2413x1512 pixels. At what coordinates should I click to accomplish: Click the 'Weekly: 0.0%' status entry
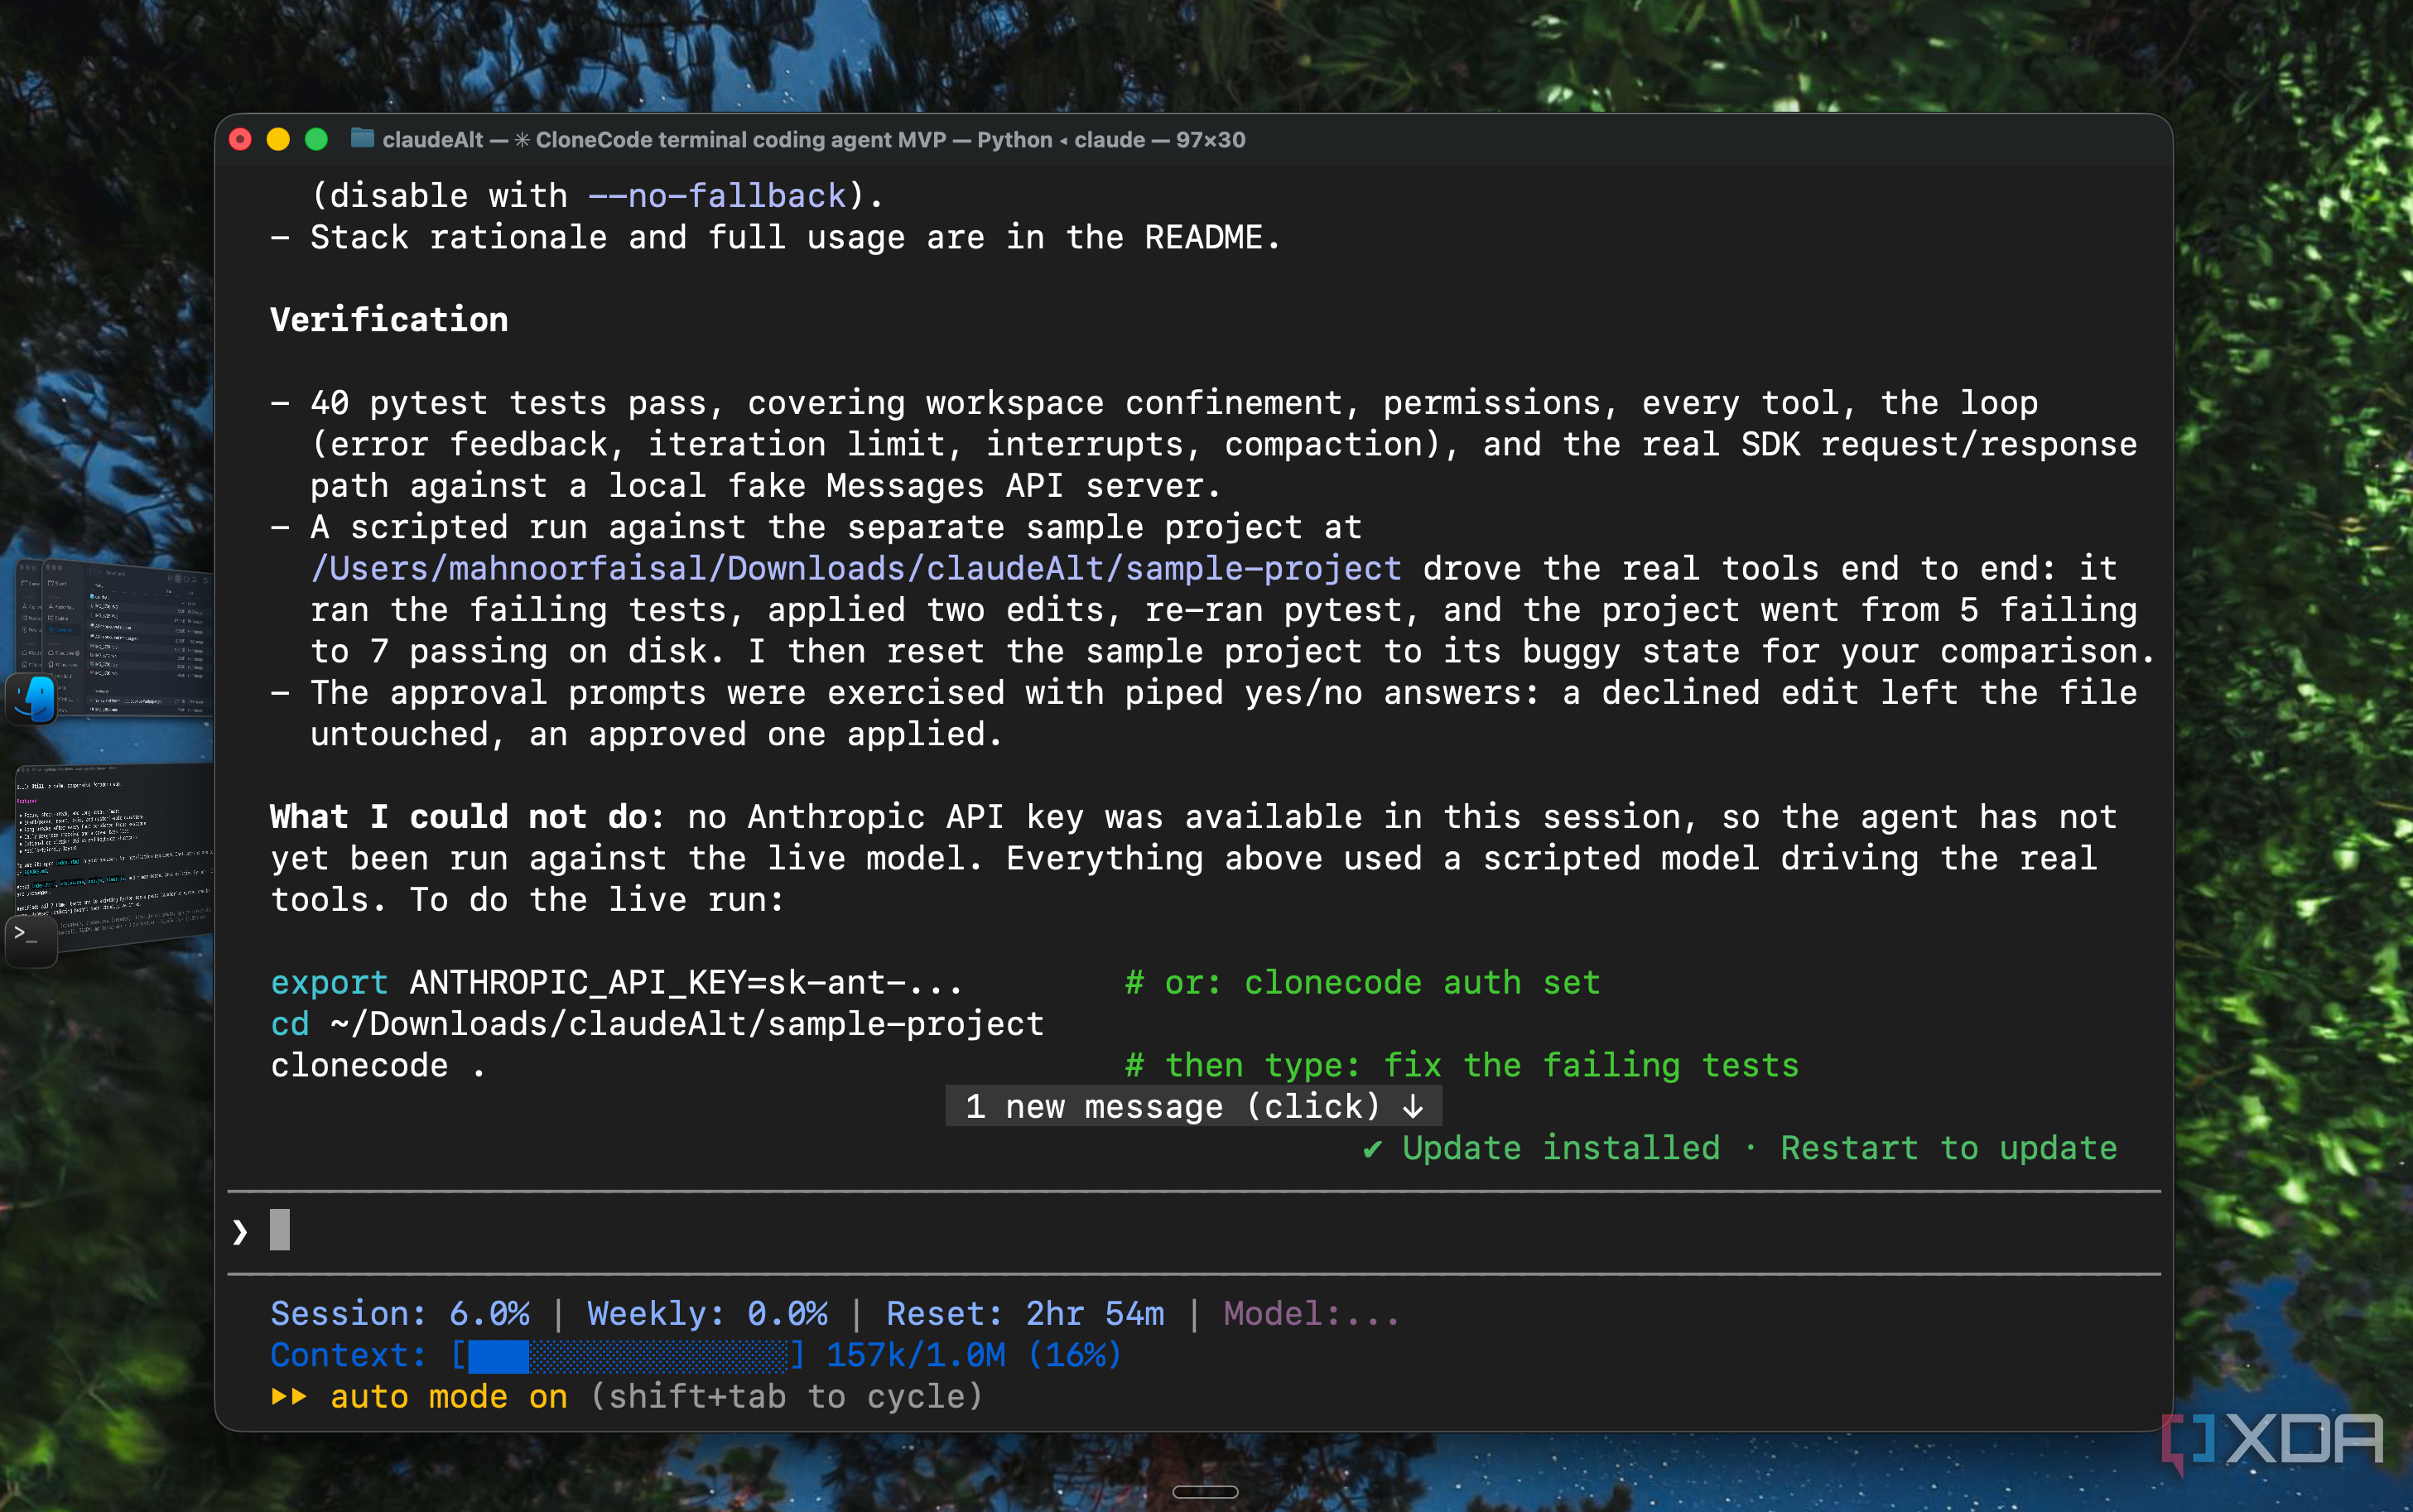[707, 1313]
